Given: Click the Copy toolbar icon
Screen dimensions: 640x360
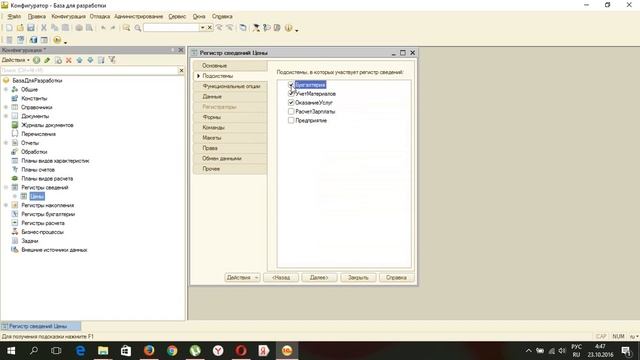Looking at the screenshot, I should pyautogui.click(x=54, y=28).
